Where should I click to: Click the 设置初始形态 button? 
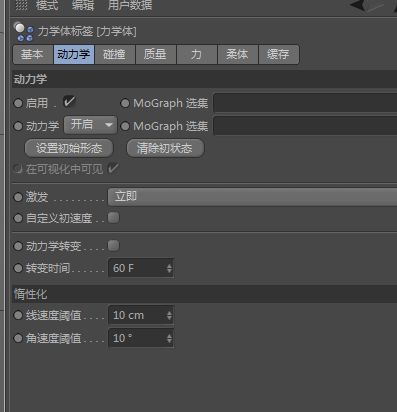pos(69,148)
